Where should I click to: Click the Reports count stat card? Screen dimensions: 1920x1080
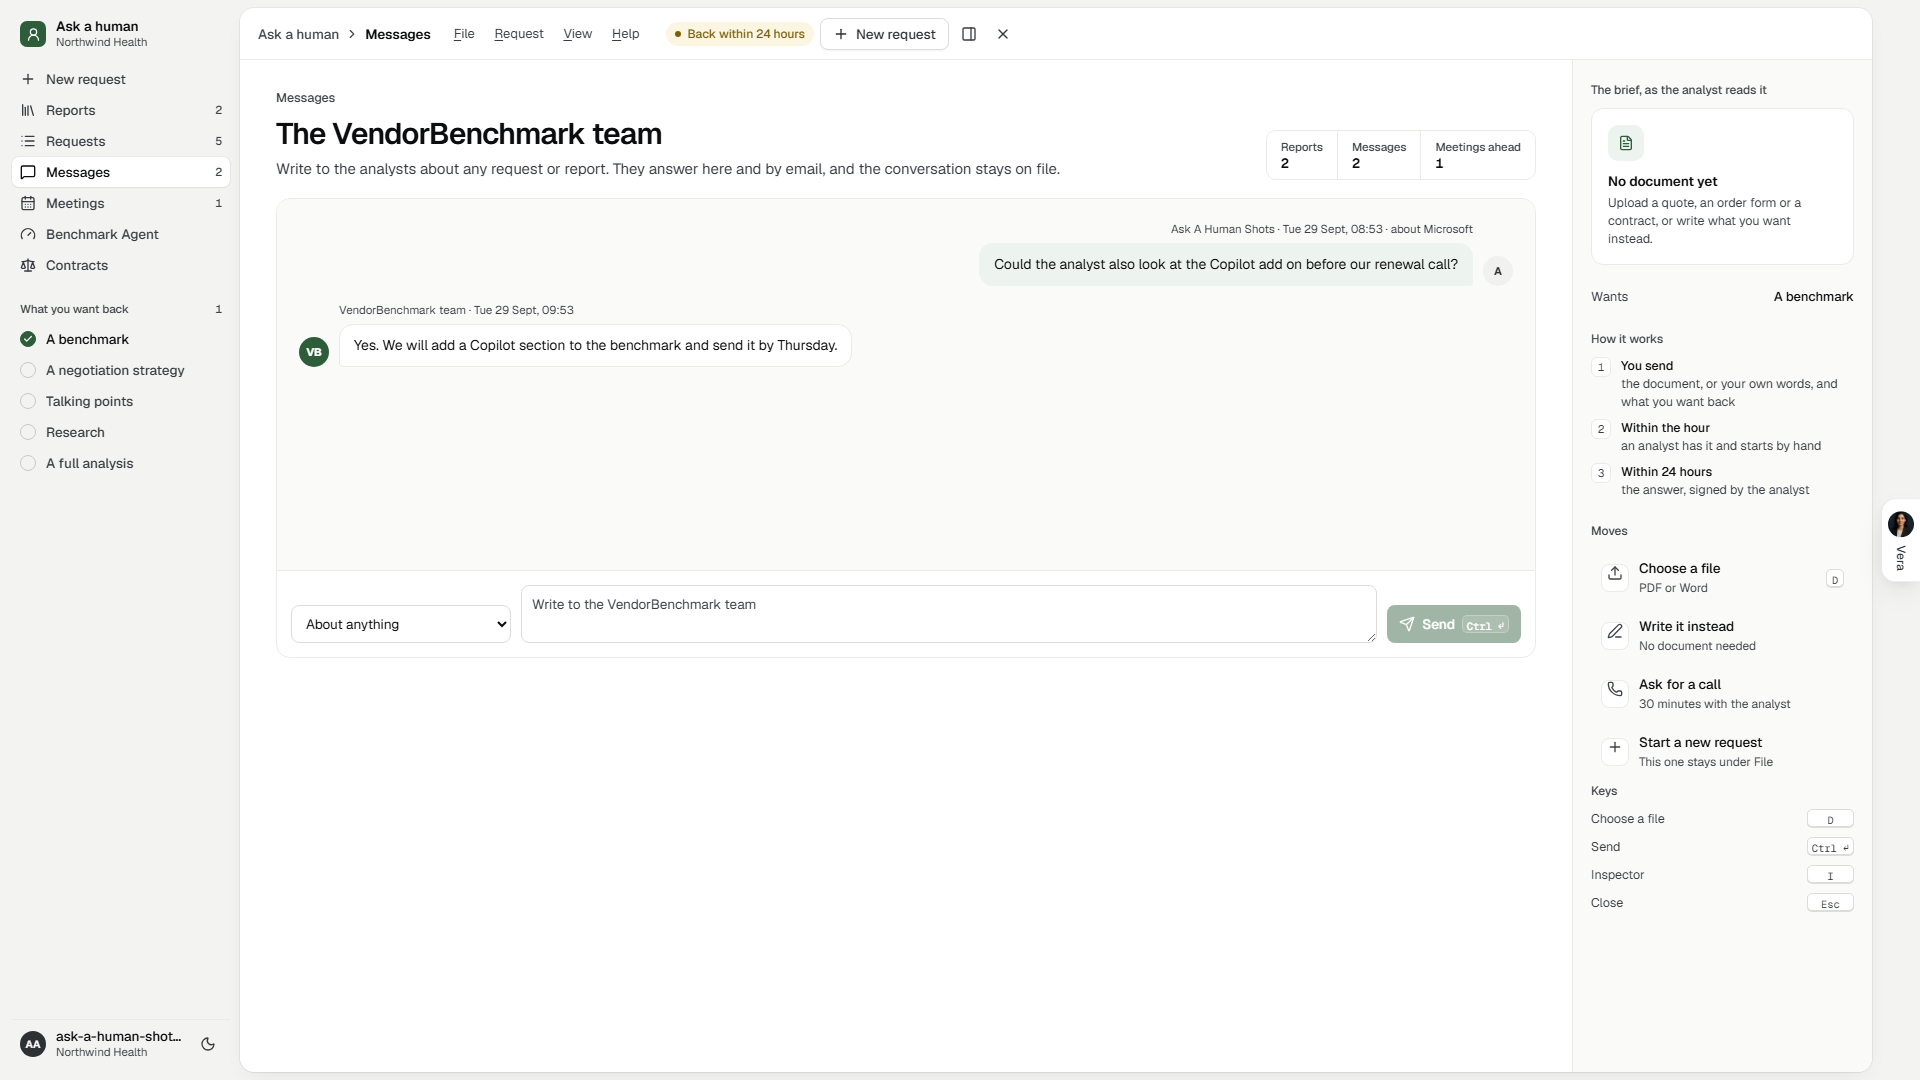[1301, 155]
